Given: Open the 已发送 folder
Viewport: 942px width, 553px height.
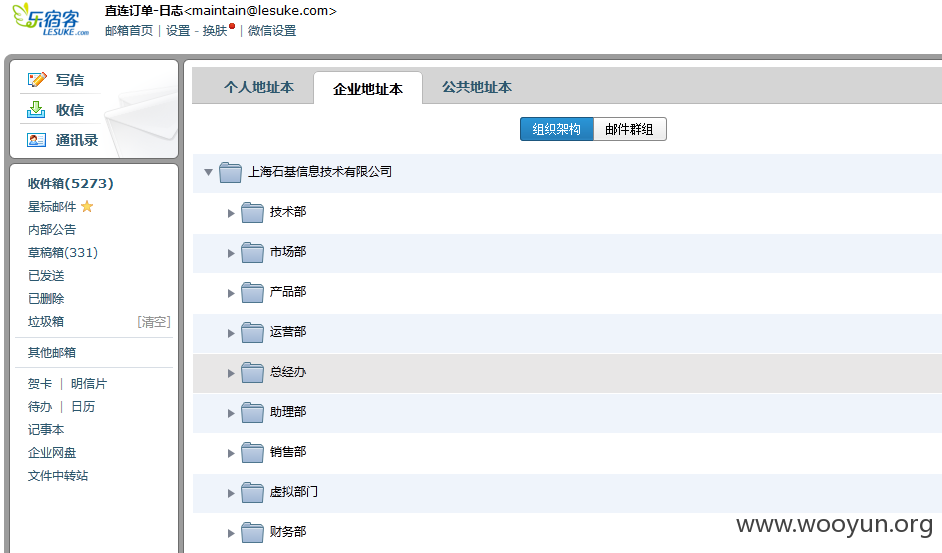Looking at the screenshot, I should coord(46,275).
